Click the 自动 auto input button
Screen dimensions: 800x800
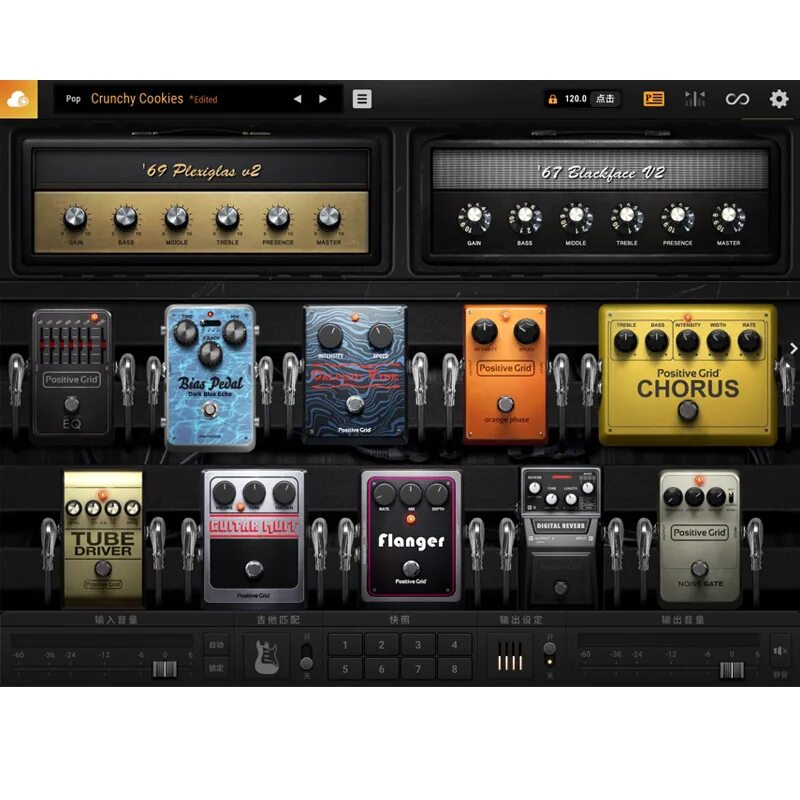click(216, 645)
